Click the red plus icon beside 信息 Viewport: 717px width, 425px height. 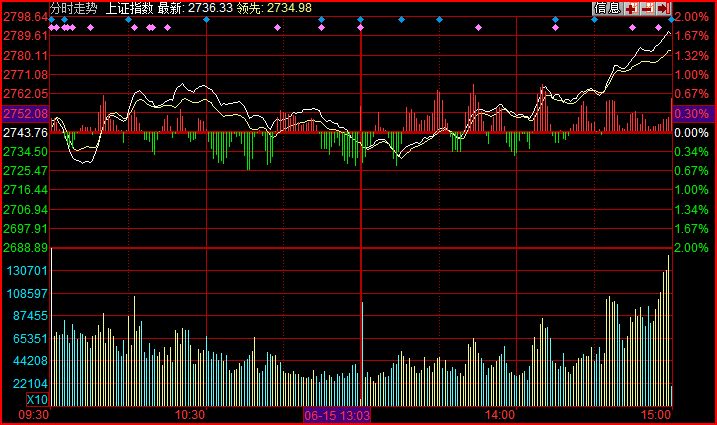tap(631, 8)
